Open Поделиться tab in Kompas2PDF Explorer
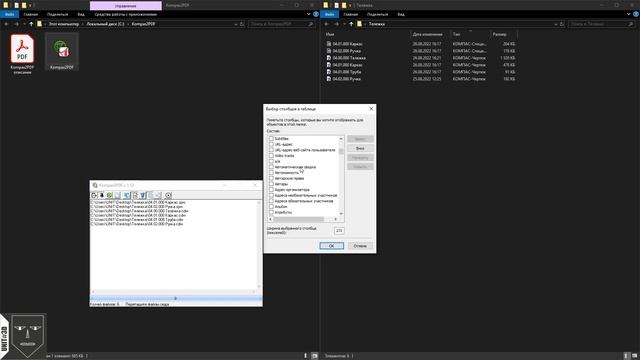This screenshot has width=640, height=360. point(58,14)
